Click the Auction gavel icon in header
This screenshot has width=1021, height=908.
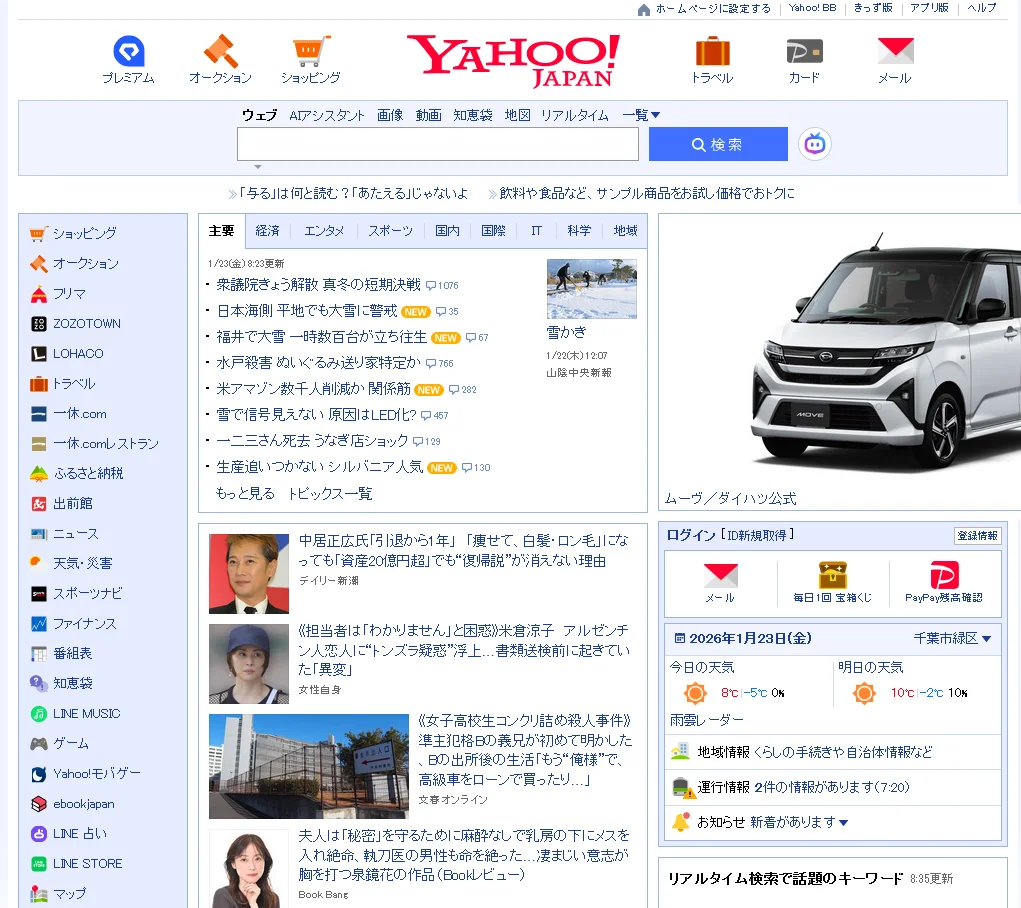(220, 52)
